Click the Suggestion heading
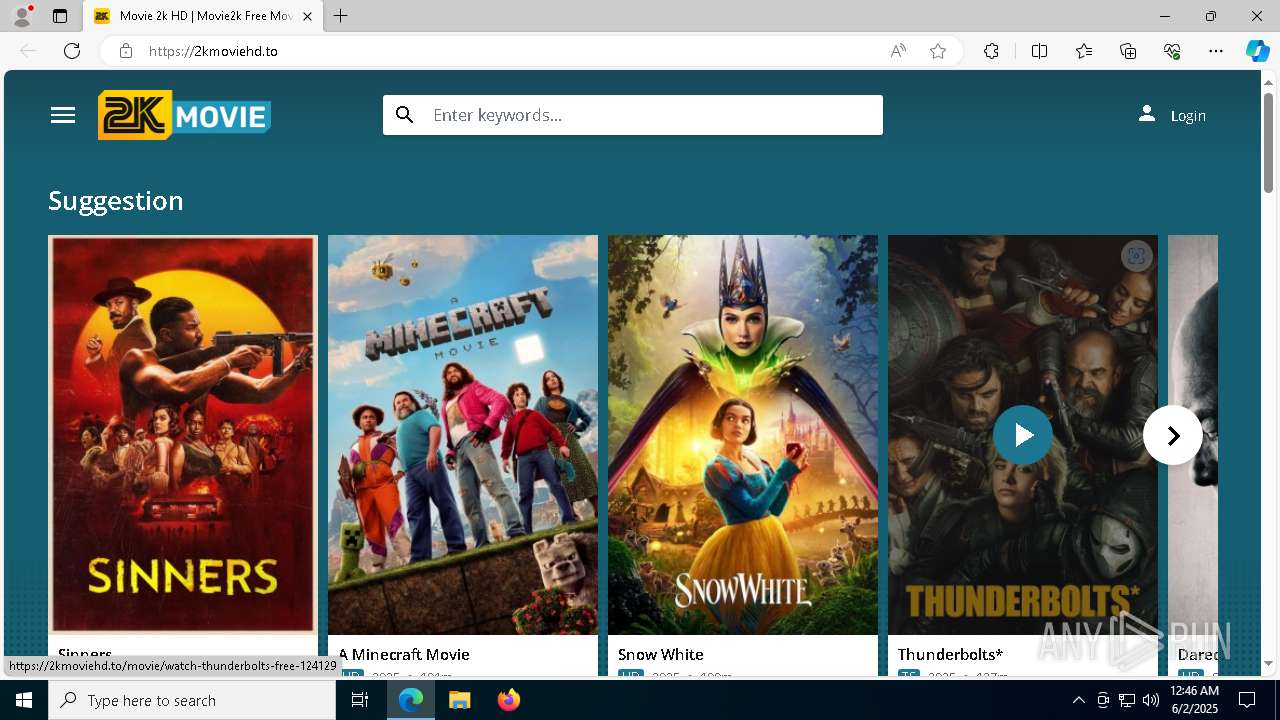Viewport: 1280px width, 720px height. point(116,201)
